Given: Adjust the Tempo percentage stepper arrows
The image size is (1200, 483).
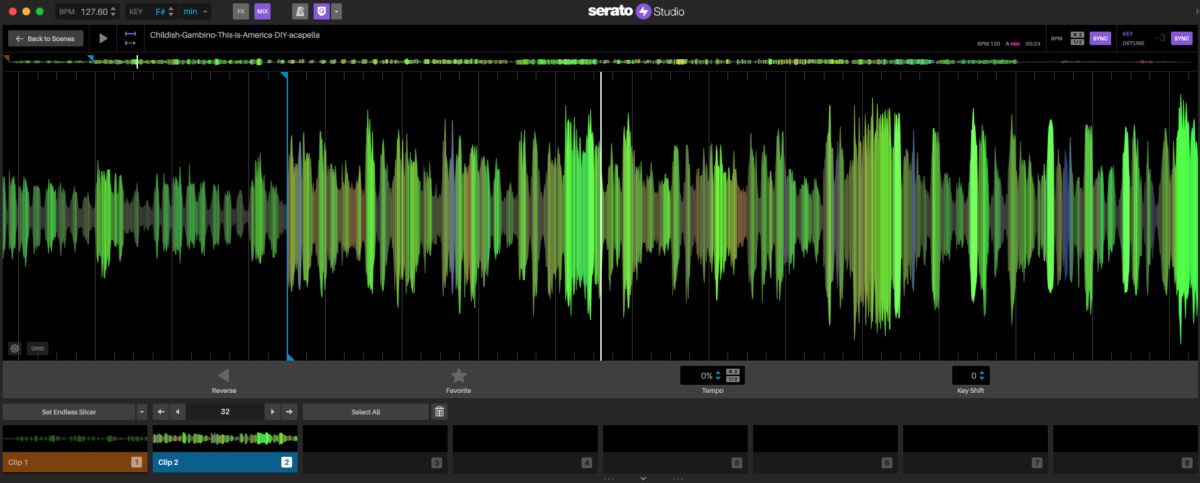Looking at the screenshot, I should 719,376.
